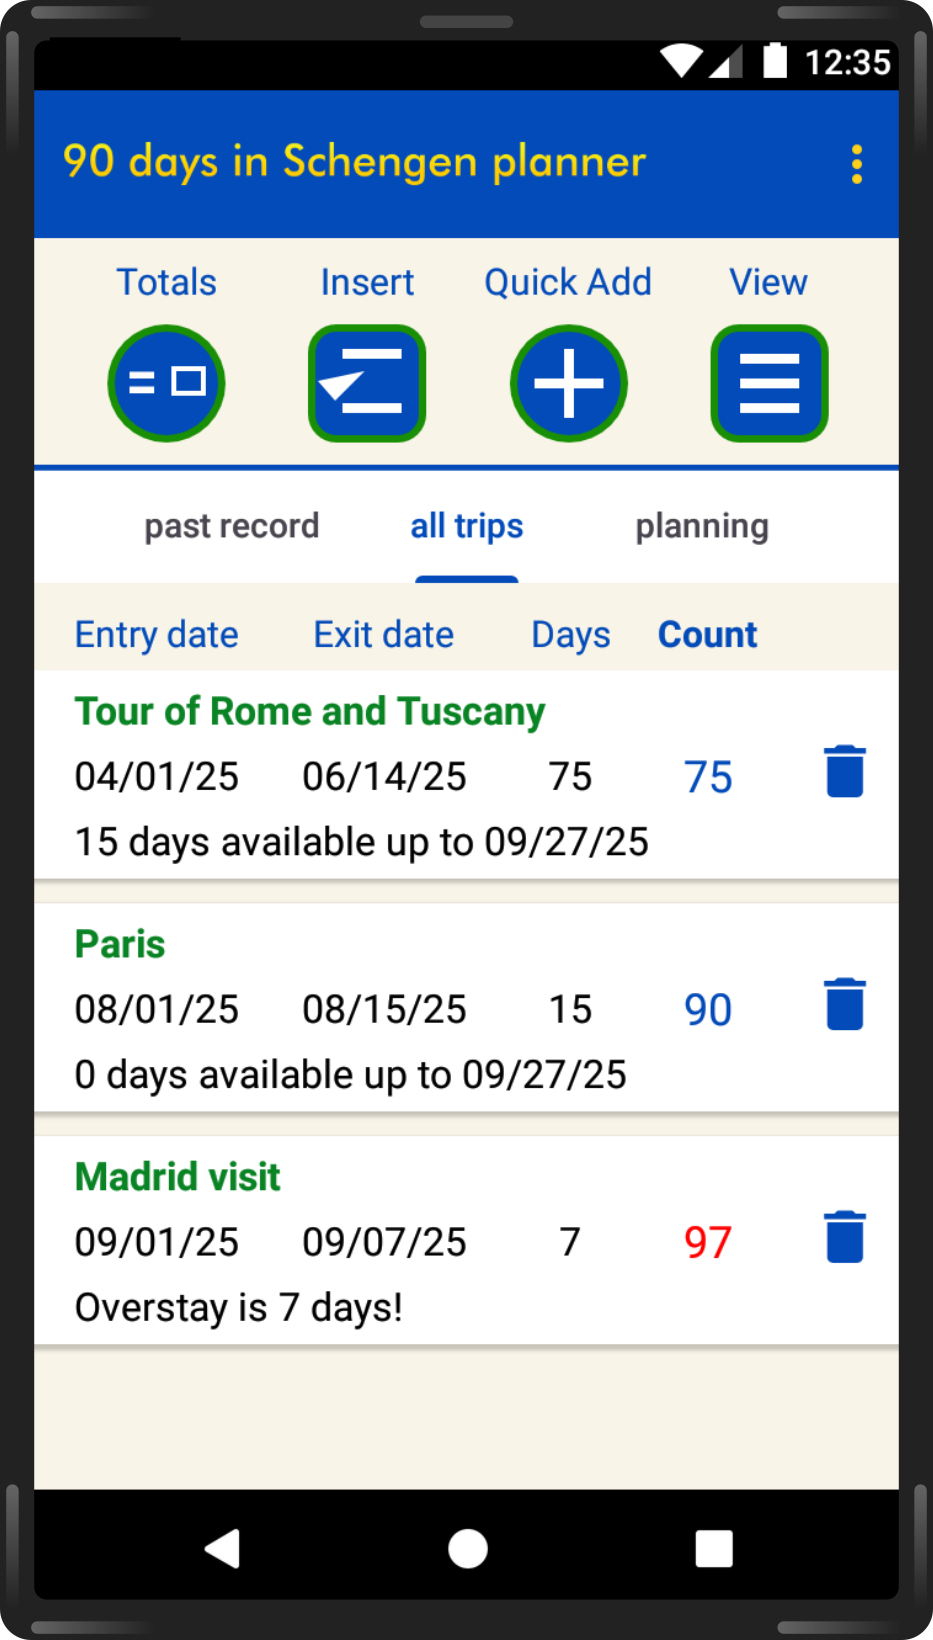
Task: Open the Tour of Rome and Tuscany entry
Action: tap(310, 711)
